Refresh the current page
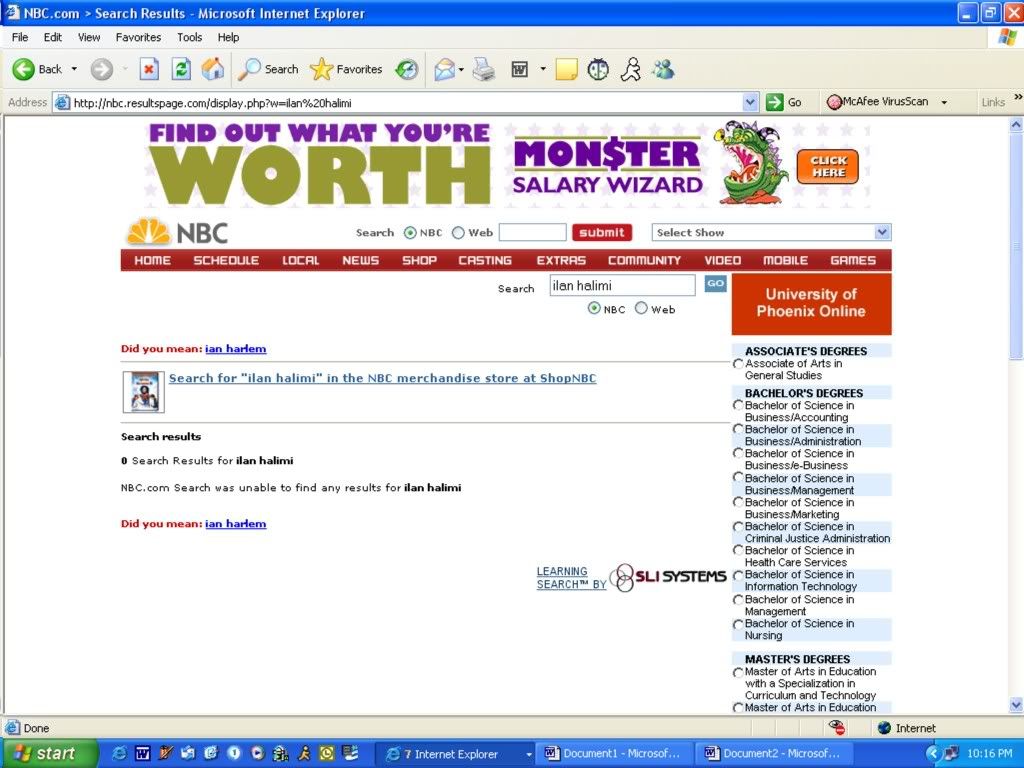 coord(181,69)
